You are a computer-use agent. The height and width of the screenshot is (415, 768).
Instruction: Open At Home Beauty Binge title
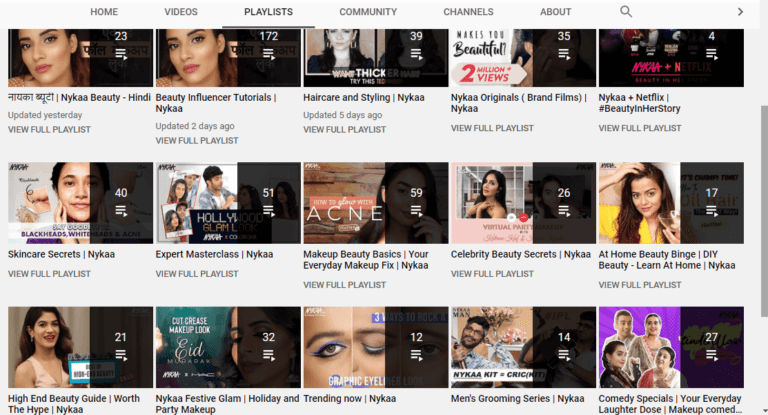click(667, 260)
